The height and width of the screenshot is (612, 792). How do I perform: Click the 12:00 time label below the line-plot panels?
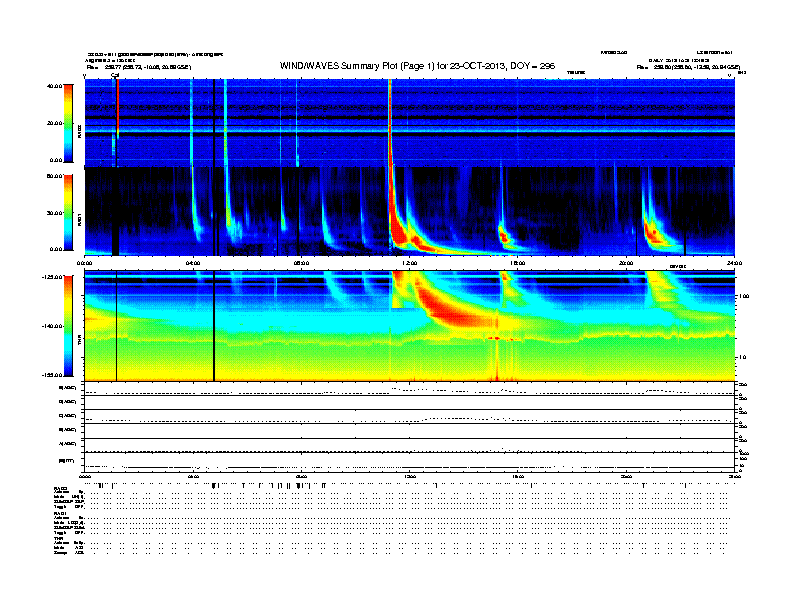[x=410, y=477]
